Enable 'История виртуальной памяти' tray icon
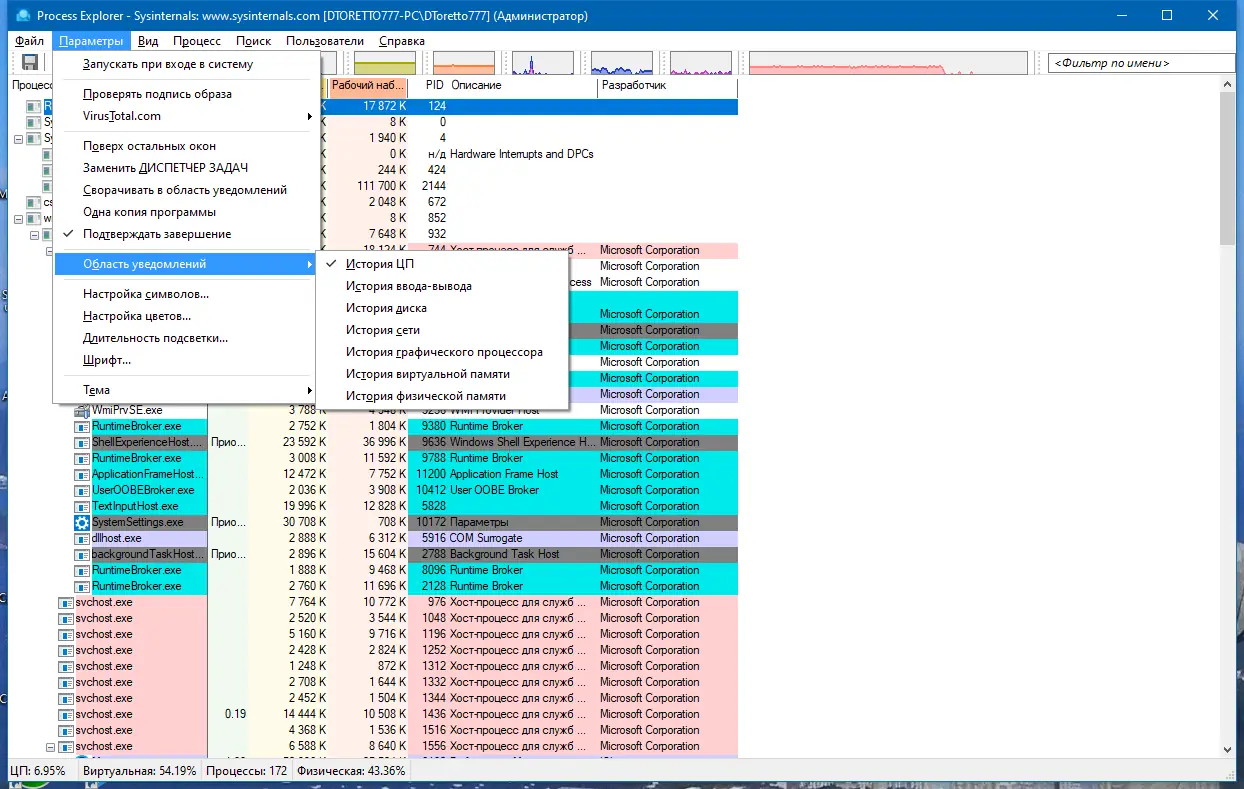Screen dimensions: 1244x789 click(x=441, y=374)
